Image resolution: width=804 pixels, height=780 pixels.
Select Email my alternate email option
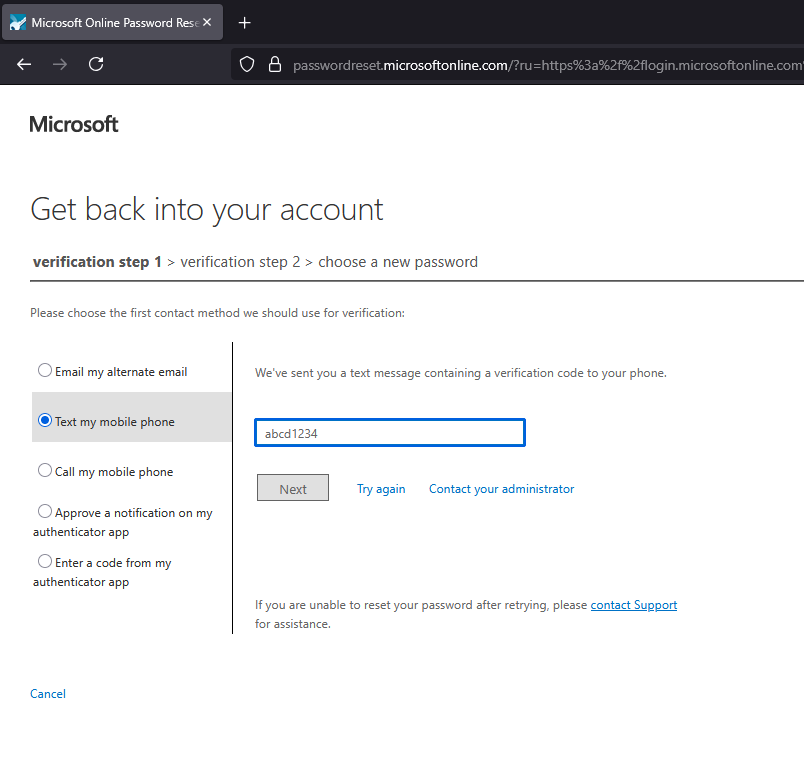45,370
